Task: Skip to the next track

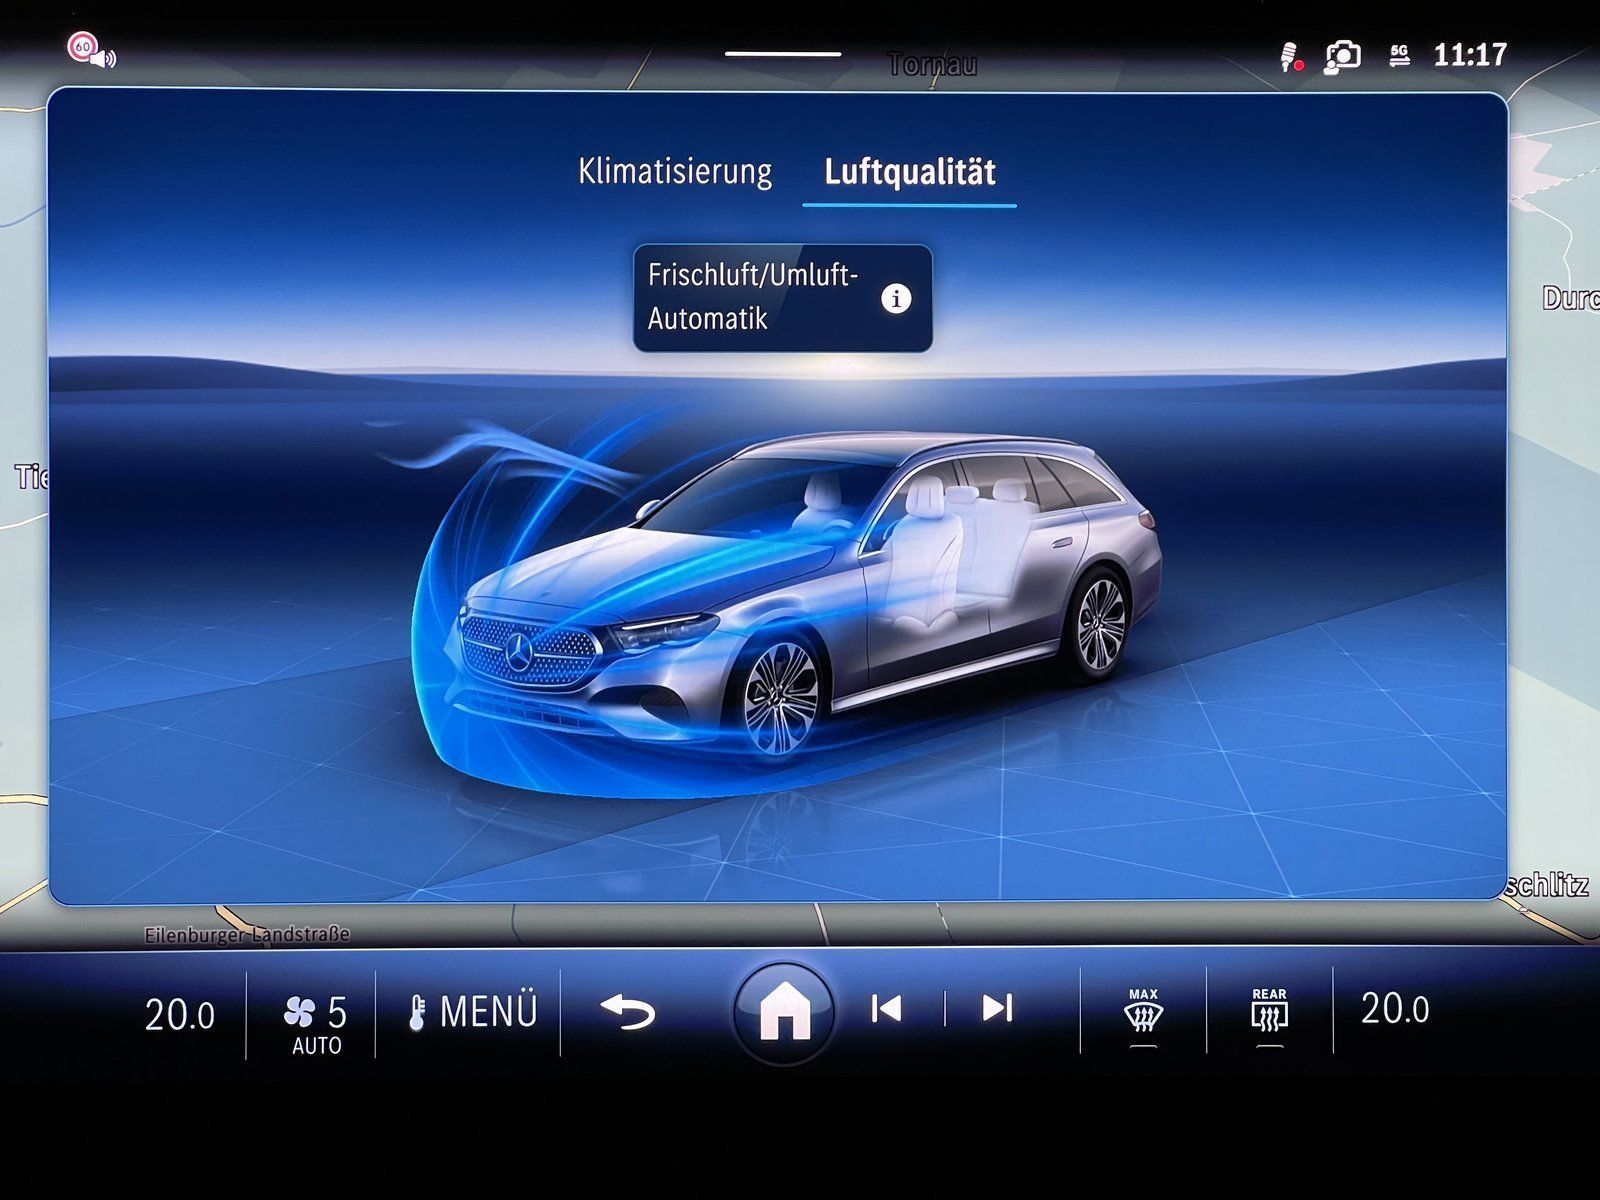Action: point(997,1008)
